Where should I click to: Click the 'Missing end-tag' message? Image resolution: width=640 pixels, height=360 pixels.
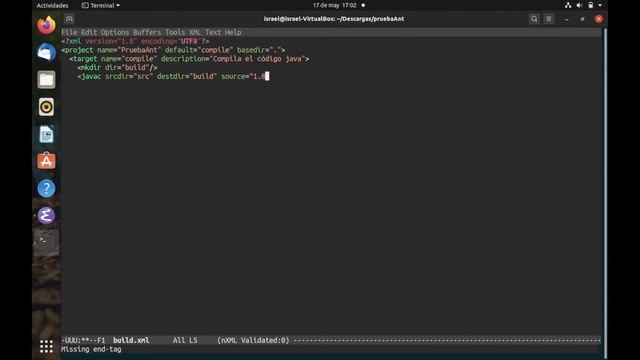(x=91, y=349)
